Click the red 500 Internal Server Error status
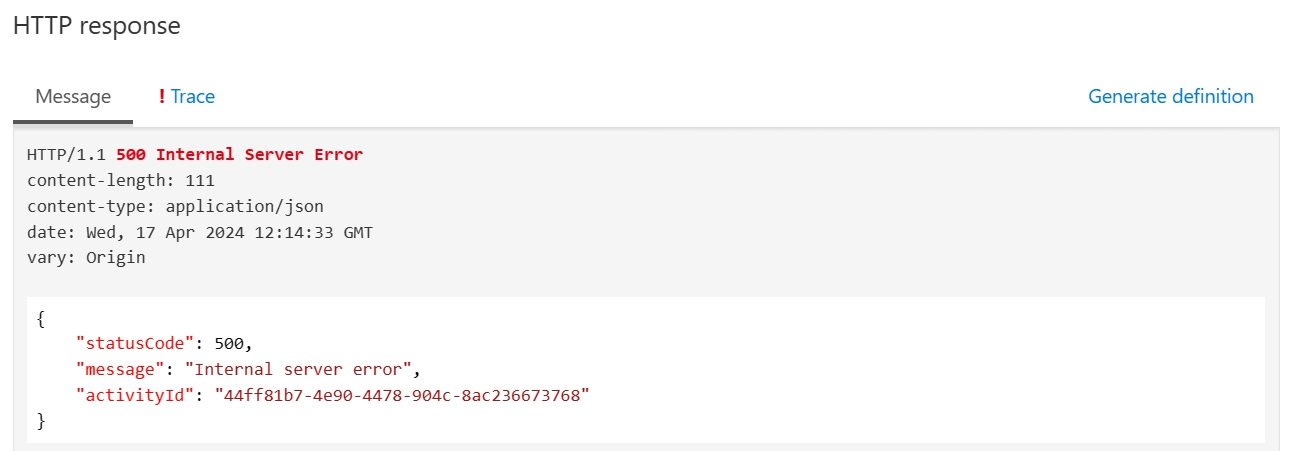 click(x=239, y=155)
